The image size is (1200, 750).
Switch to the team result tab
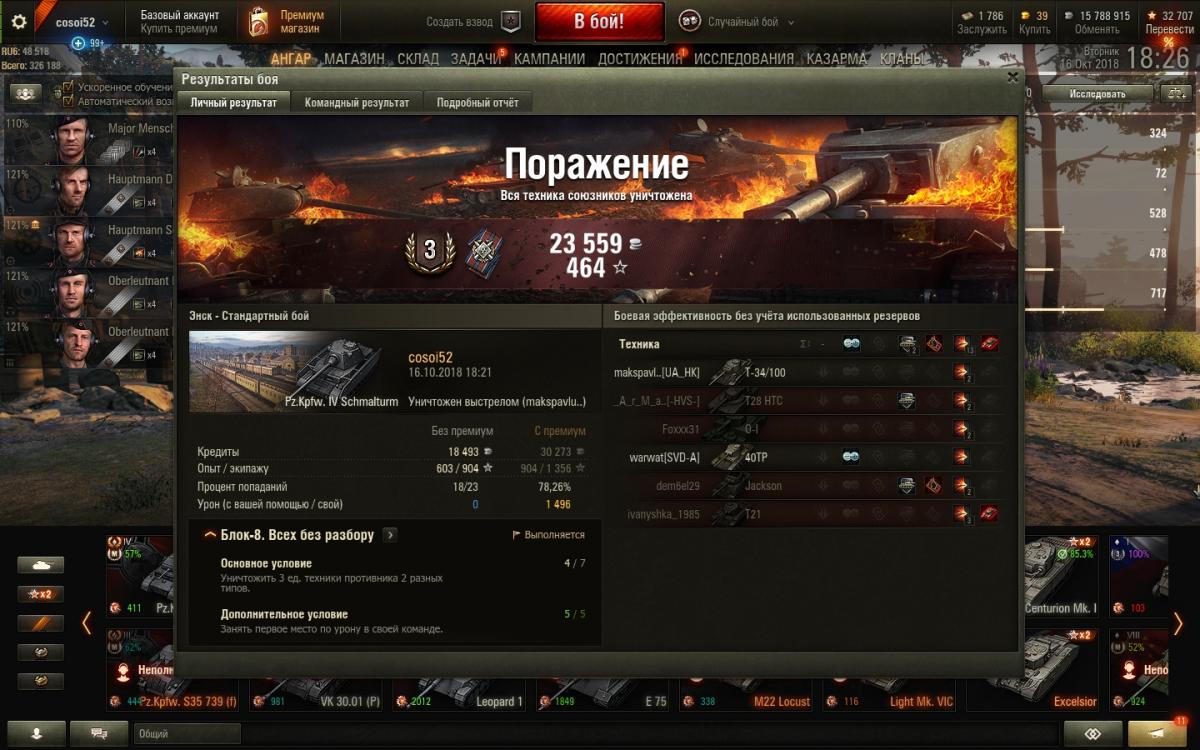point(357,103)
